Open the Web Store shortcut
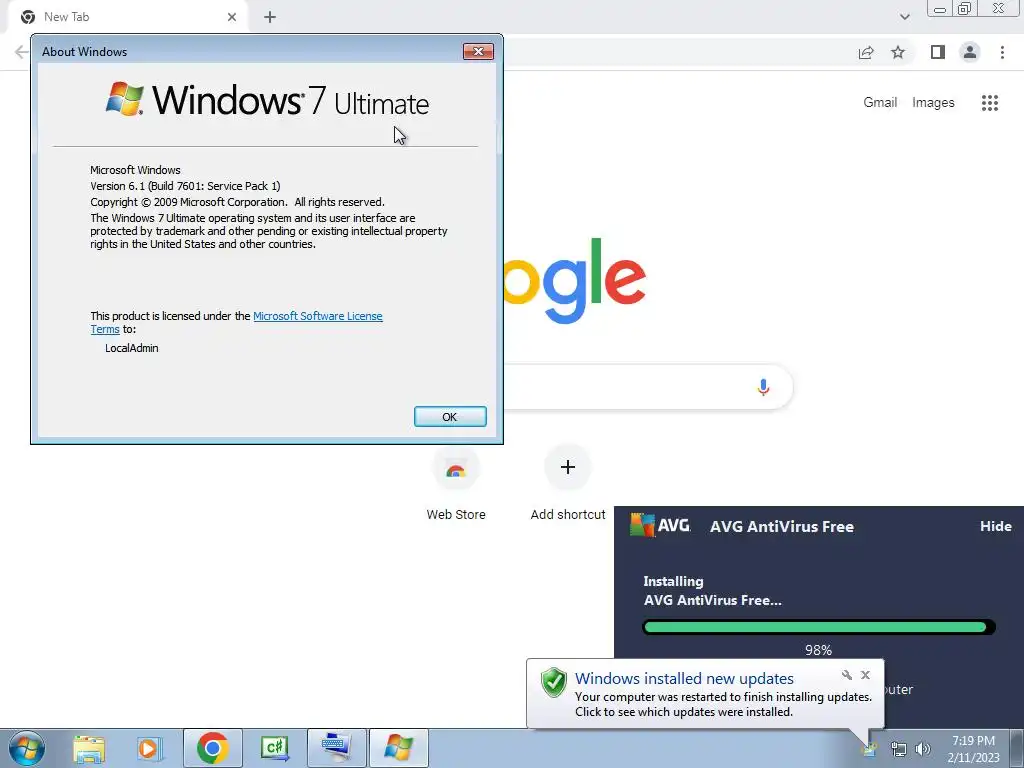The height and width of the screenshot is (768, 1024). tap(456, 483)
